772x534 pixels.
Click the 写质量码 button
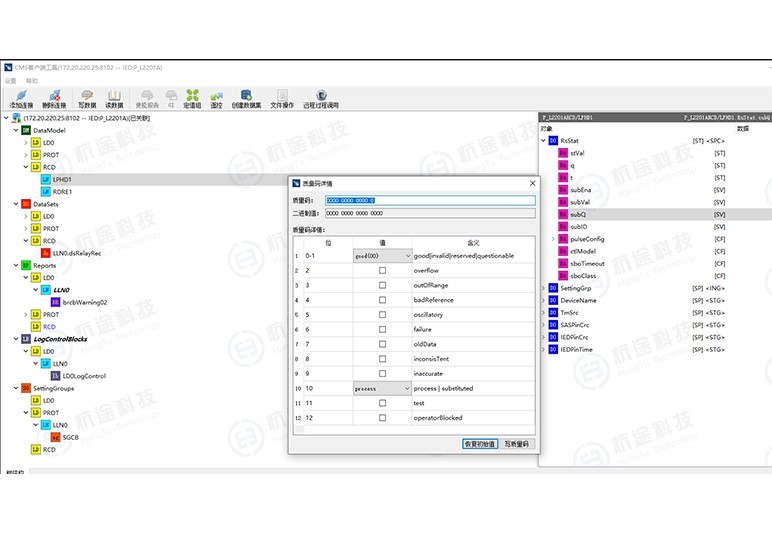[x=517, y=443]
